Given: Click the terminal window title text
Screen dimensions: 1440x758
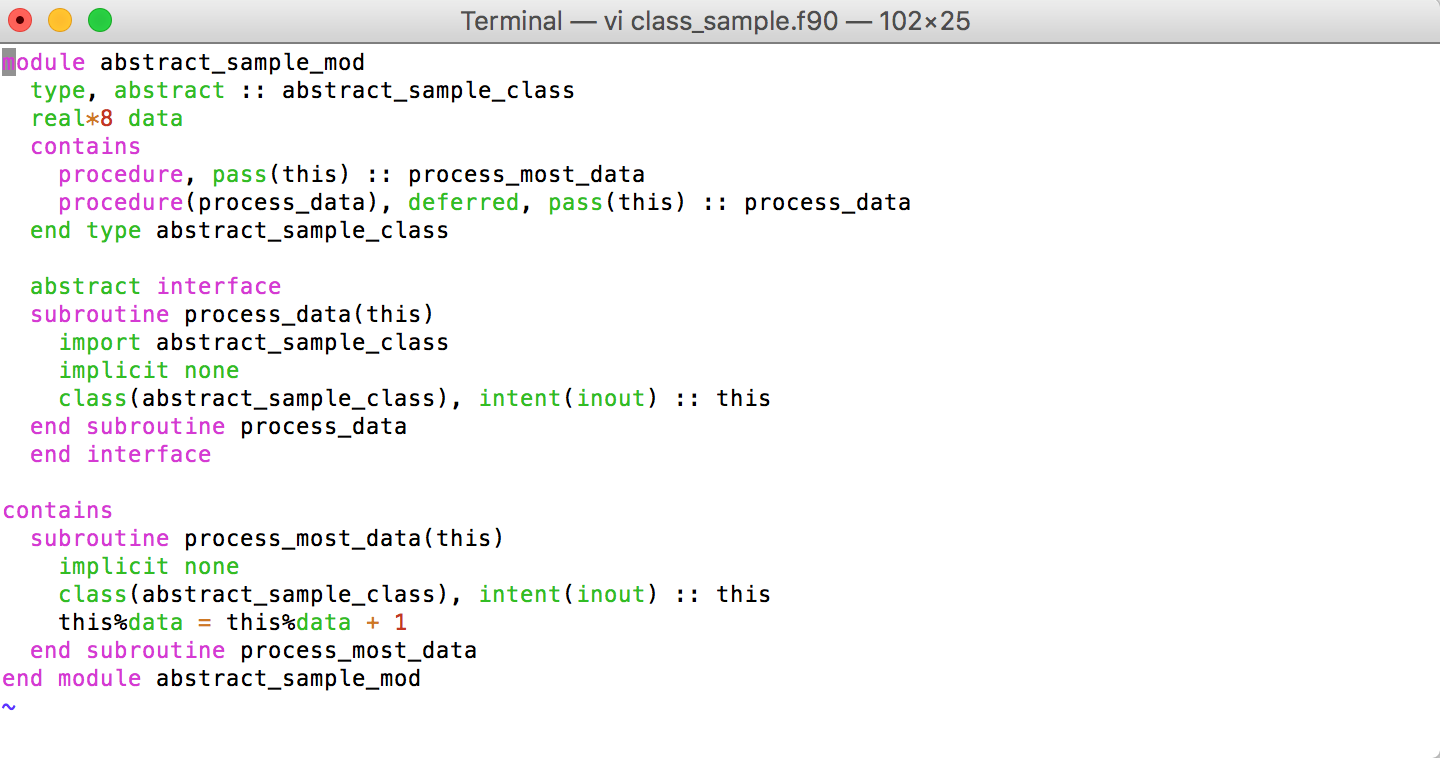Looking at the screenshot, I should (x=715, y=21).
